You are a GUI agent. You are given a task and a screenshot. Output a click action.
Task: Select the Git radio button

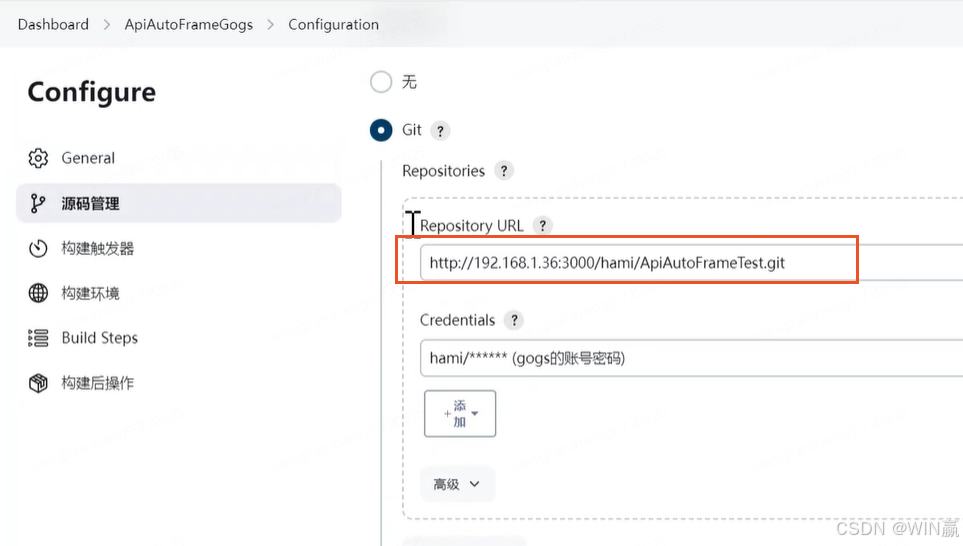coord(381,130)
